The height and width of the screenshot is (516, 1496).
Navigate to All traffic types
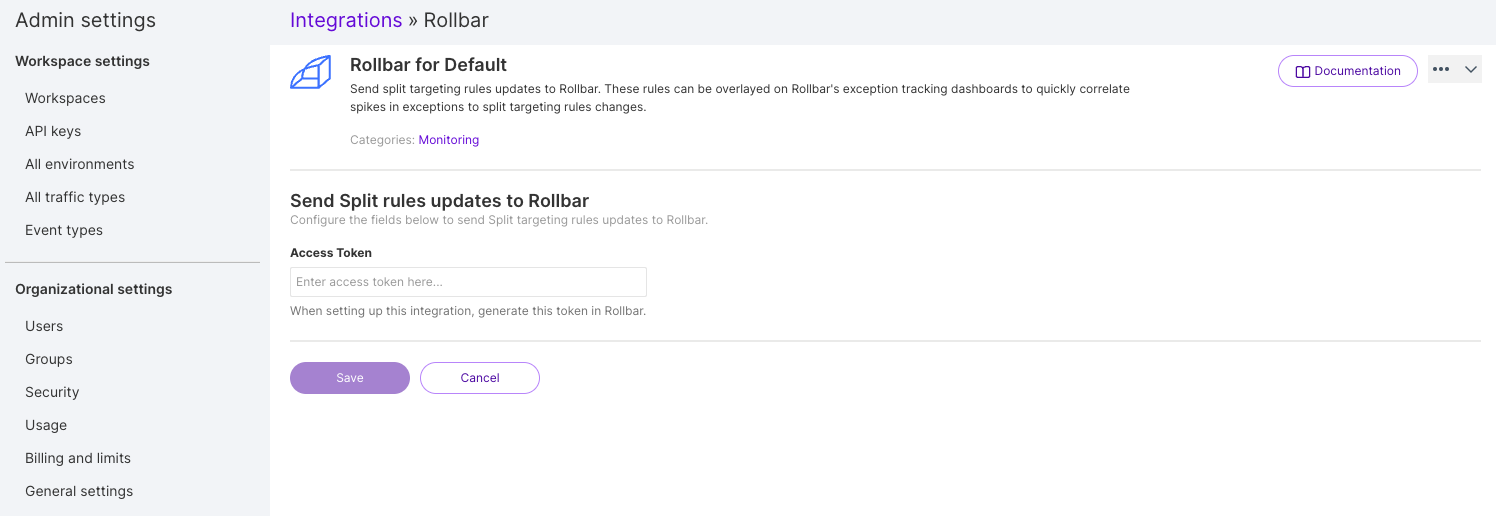(75, 197)
